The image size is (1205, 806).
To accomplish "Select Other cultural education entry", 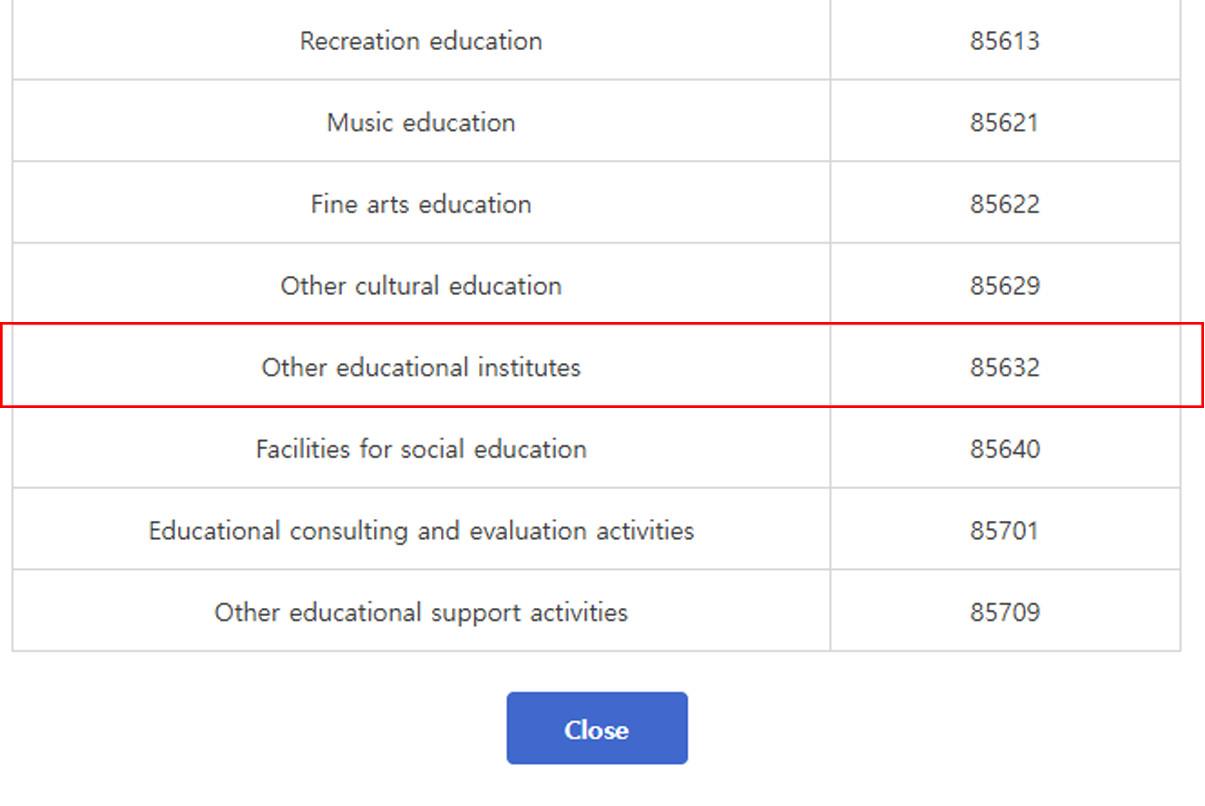I will tap(421, 286).
